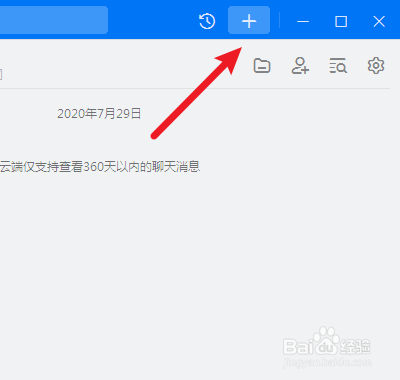
Task: Open the chat files folder icon
Action: pyautogui.click(x=262, y=65)
